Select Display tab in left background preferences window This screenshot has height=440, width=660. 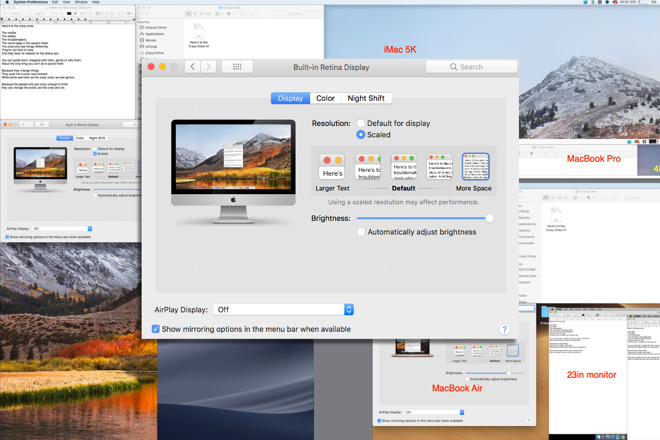(64, 138)
